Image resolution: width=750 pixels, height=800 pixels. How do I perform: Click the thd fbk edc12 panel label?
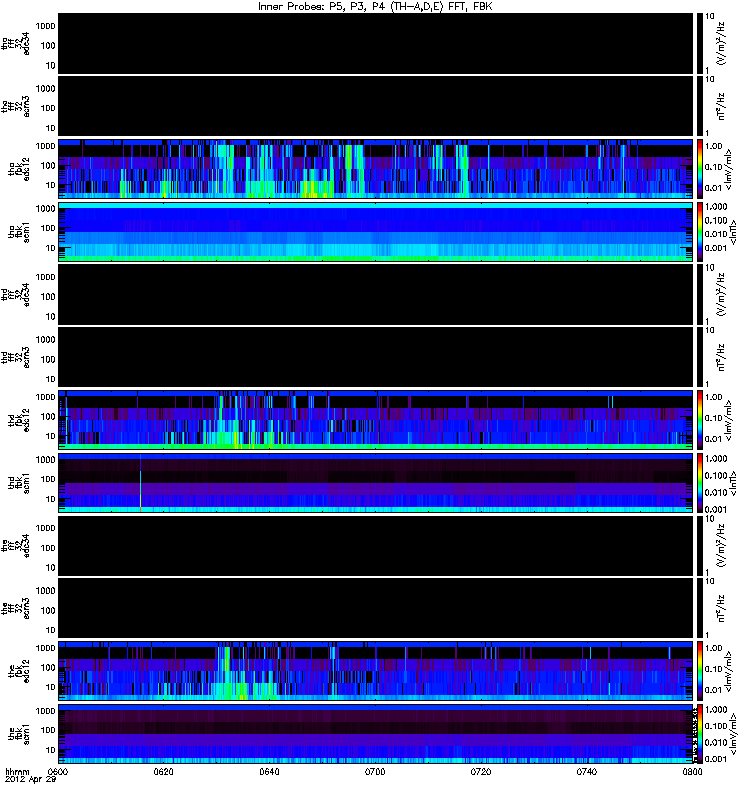point(19,420)
